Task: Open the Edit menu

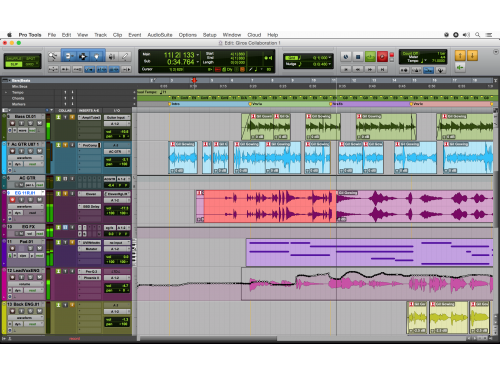Action: tap(66, 35)
